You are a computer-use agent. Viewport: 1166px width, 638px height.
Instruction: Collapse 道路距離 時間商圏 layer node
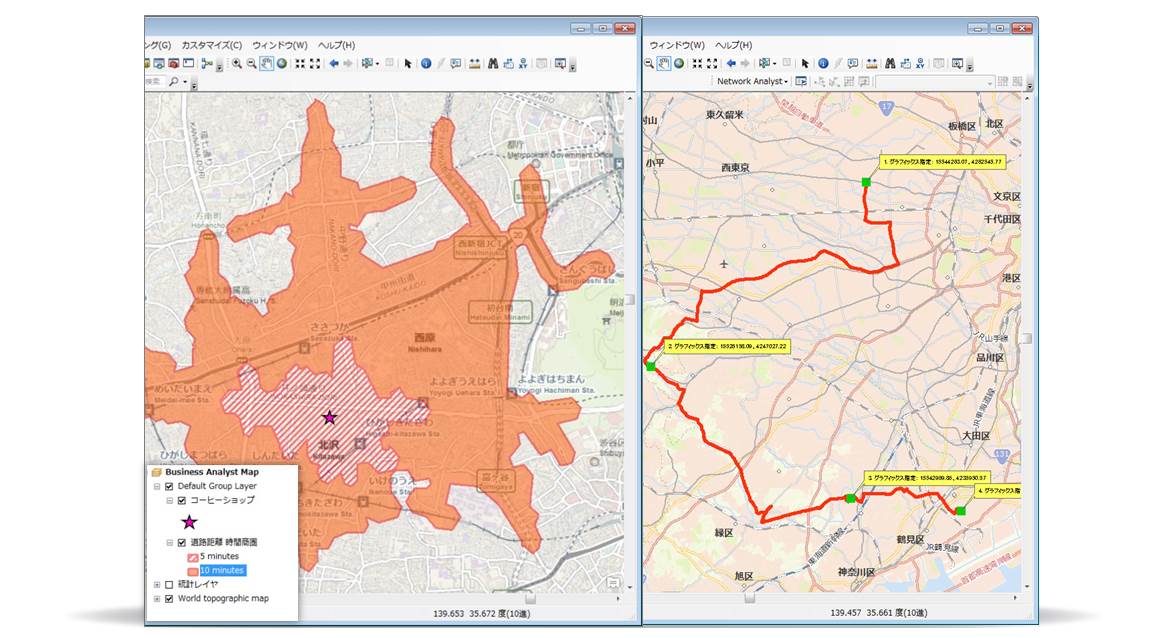[x=170, y=543]
